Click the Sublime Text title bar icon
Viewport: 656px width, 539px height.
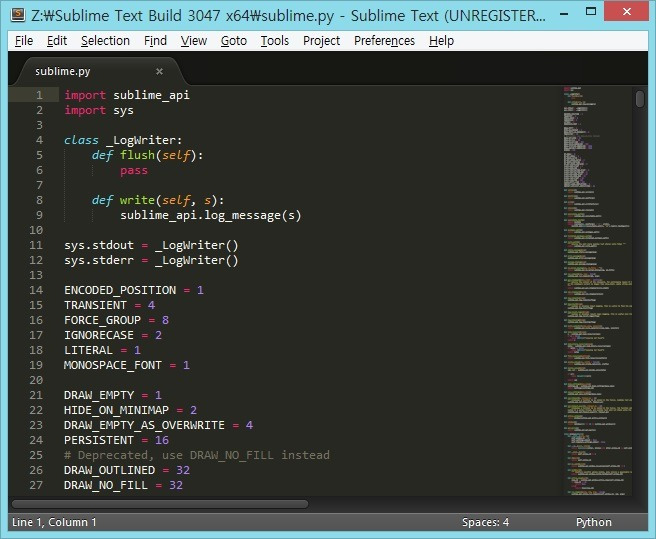tap(18, 15)
